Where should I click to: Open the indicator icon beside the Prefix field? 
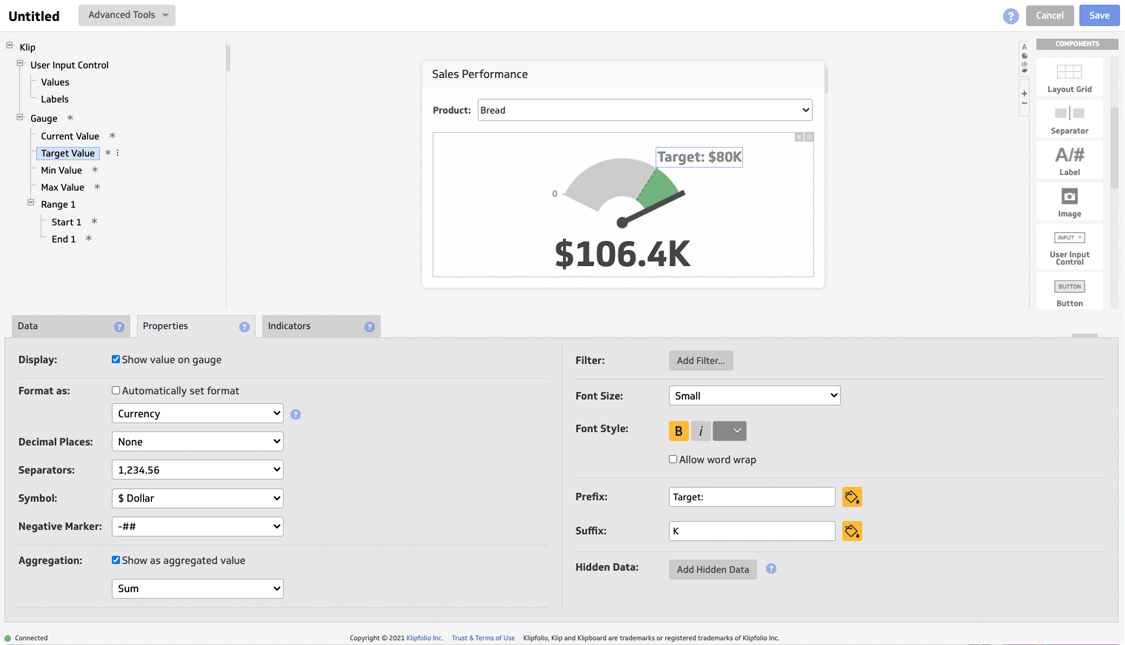coord(852,496)
